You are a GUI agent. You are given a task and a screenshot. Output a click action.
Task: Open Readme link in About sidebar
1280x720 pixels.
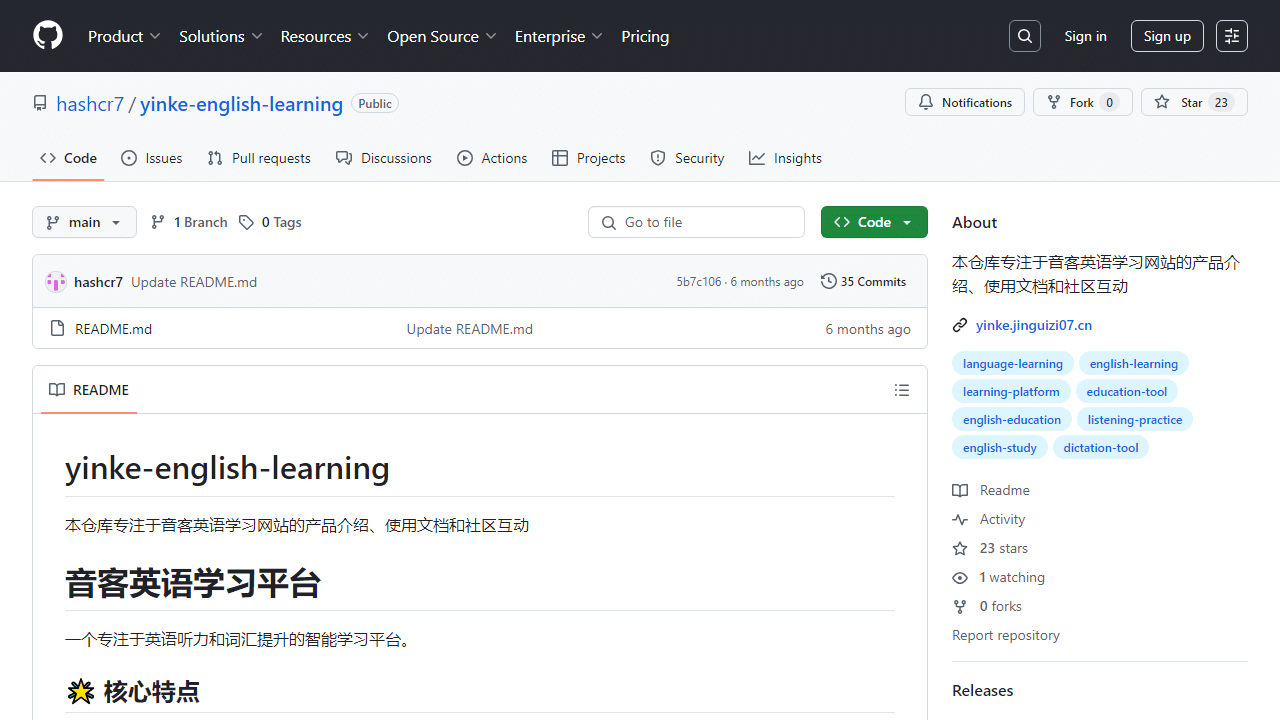pyautogui.click(x=991, y=490)
